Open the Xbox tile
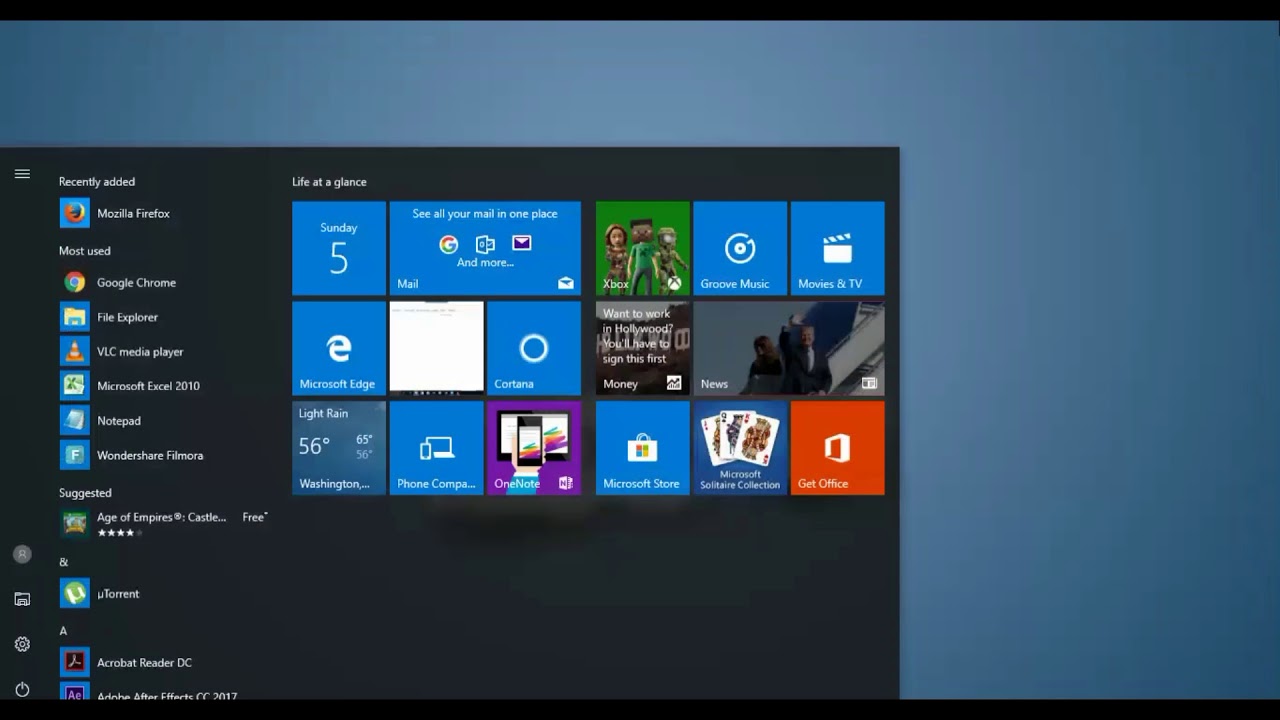The height and width of the screenshot is (720, 1280). [x=643, y=248]
